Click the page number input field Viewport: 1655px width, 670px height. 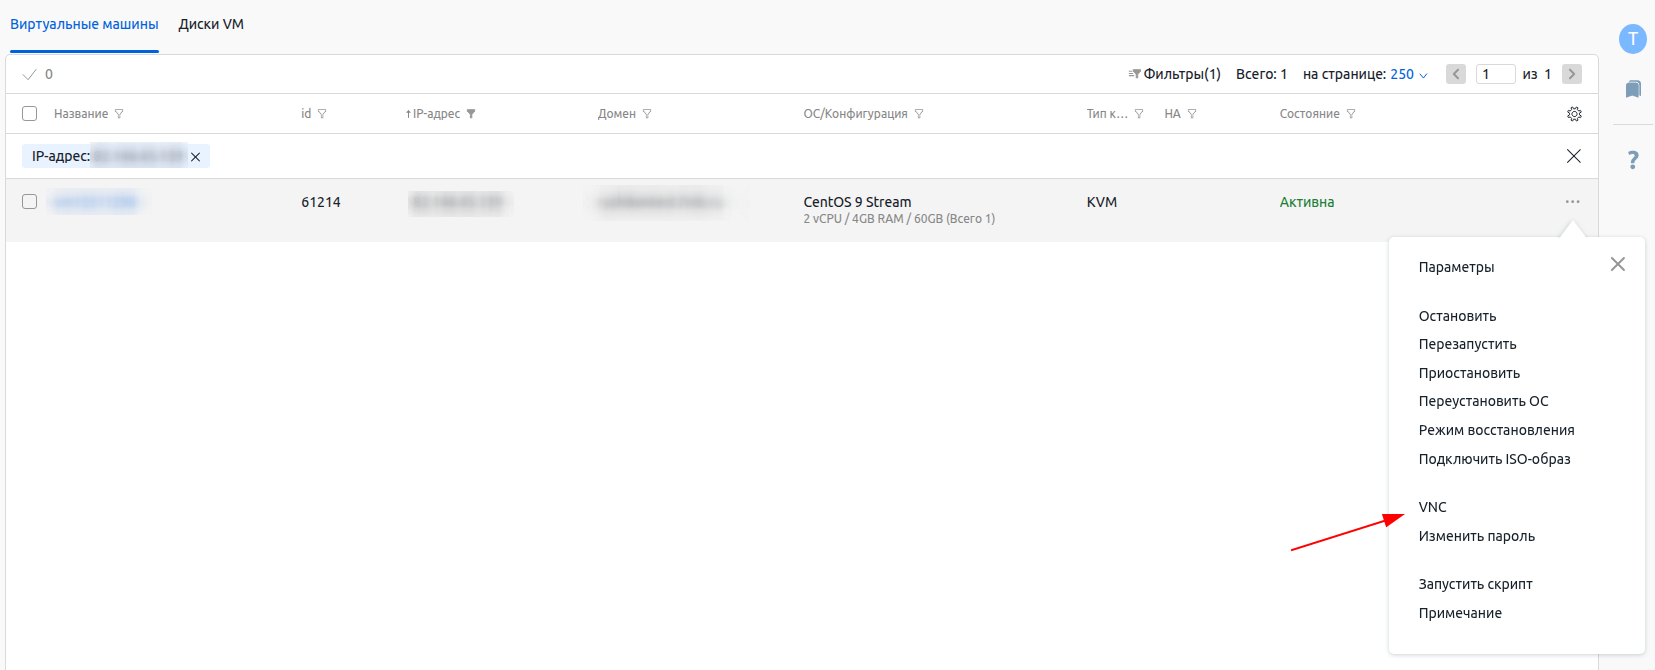pyautogui.click(x=1495, y=74)
